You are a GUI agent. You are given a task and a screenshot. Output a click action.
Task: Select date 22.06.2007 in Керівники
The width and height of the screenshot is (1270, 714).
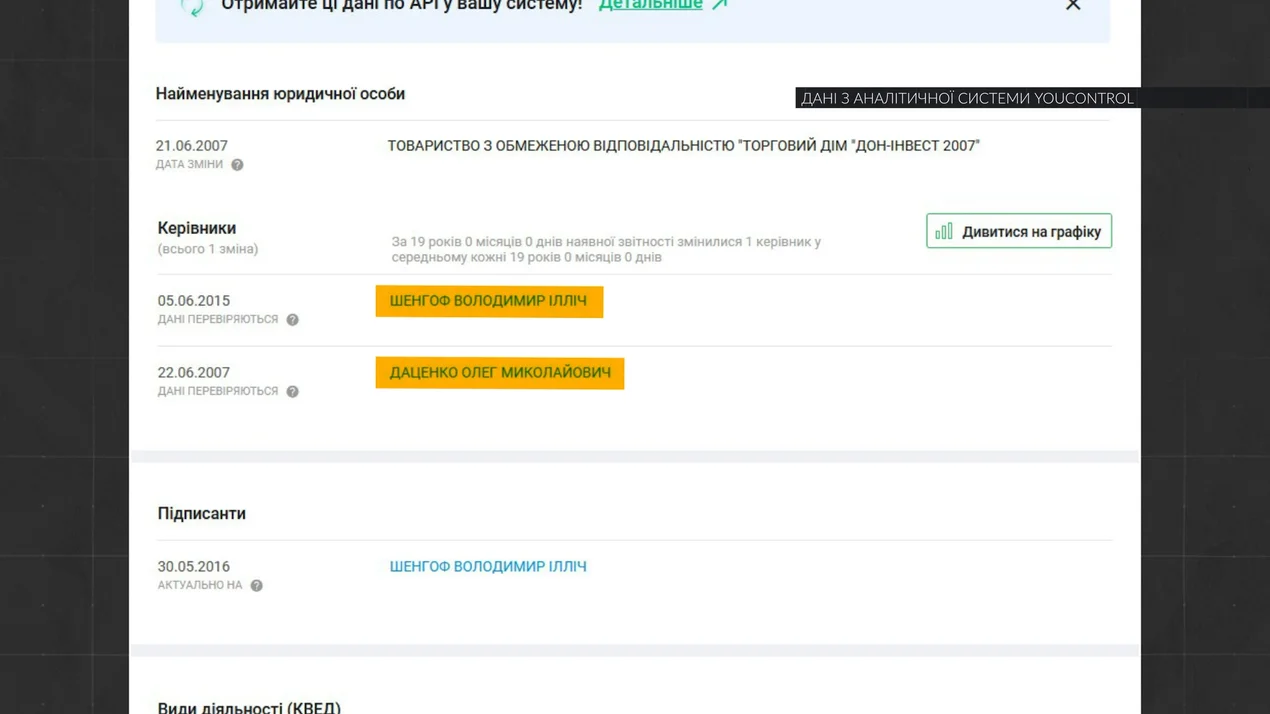tap(194, 373)
